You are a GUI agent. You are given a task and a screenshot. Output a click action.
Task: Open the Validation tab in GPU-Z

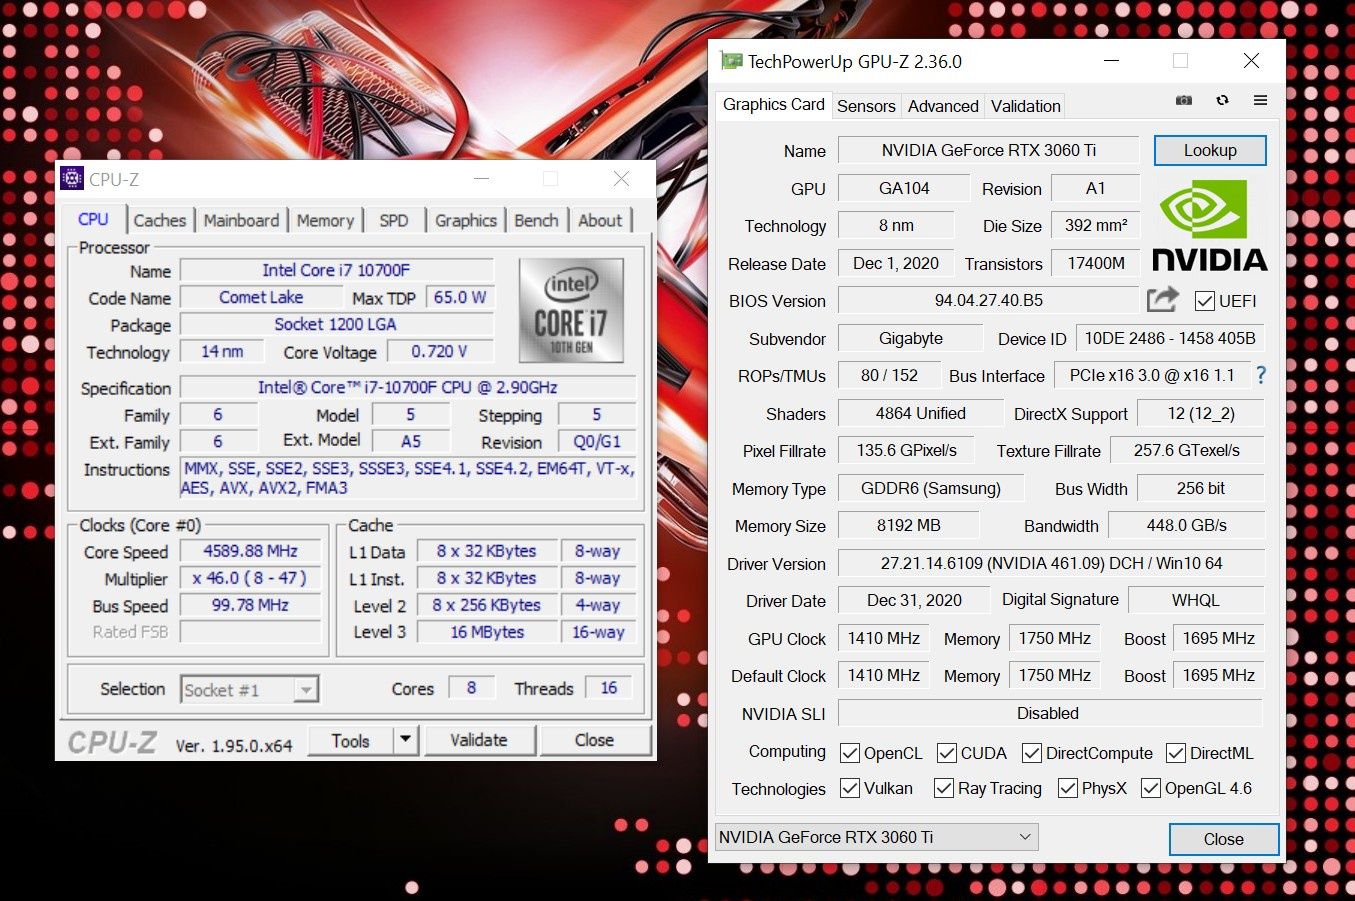point(1025,106)
